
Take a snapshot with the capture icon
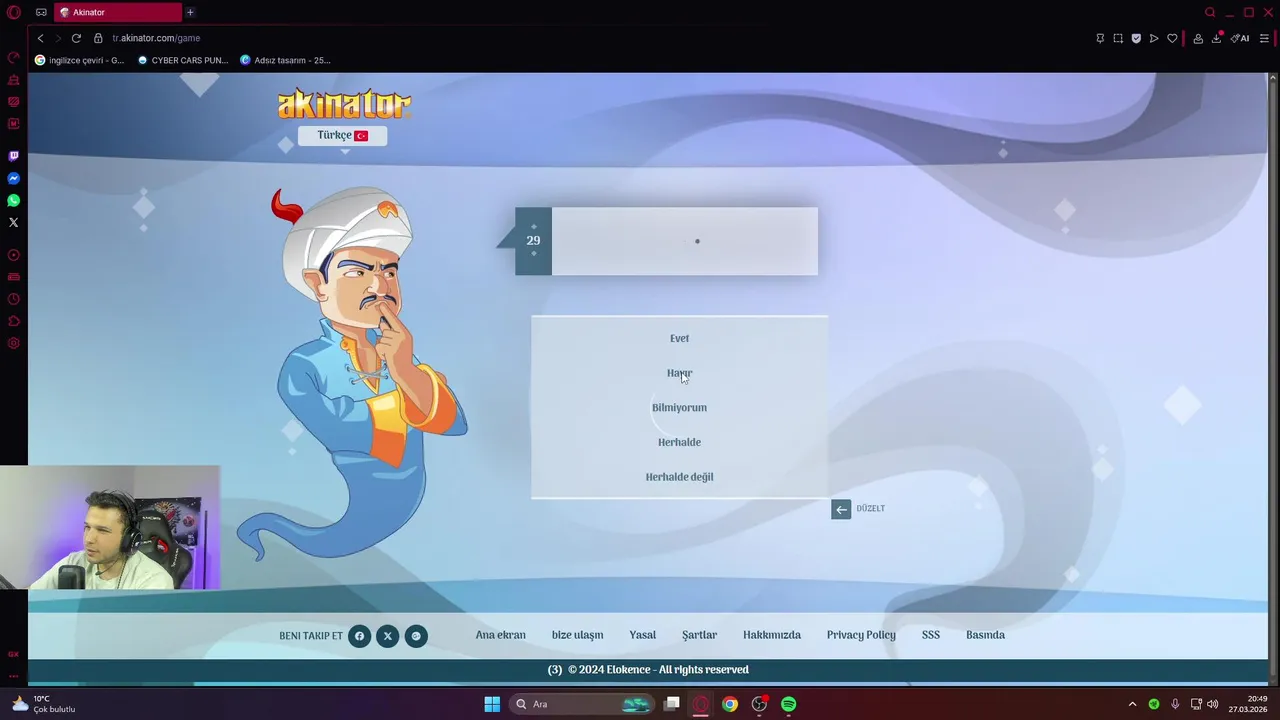[1118, 38]
